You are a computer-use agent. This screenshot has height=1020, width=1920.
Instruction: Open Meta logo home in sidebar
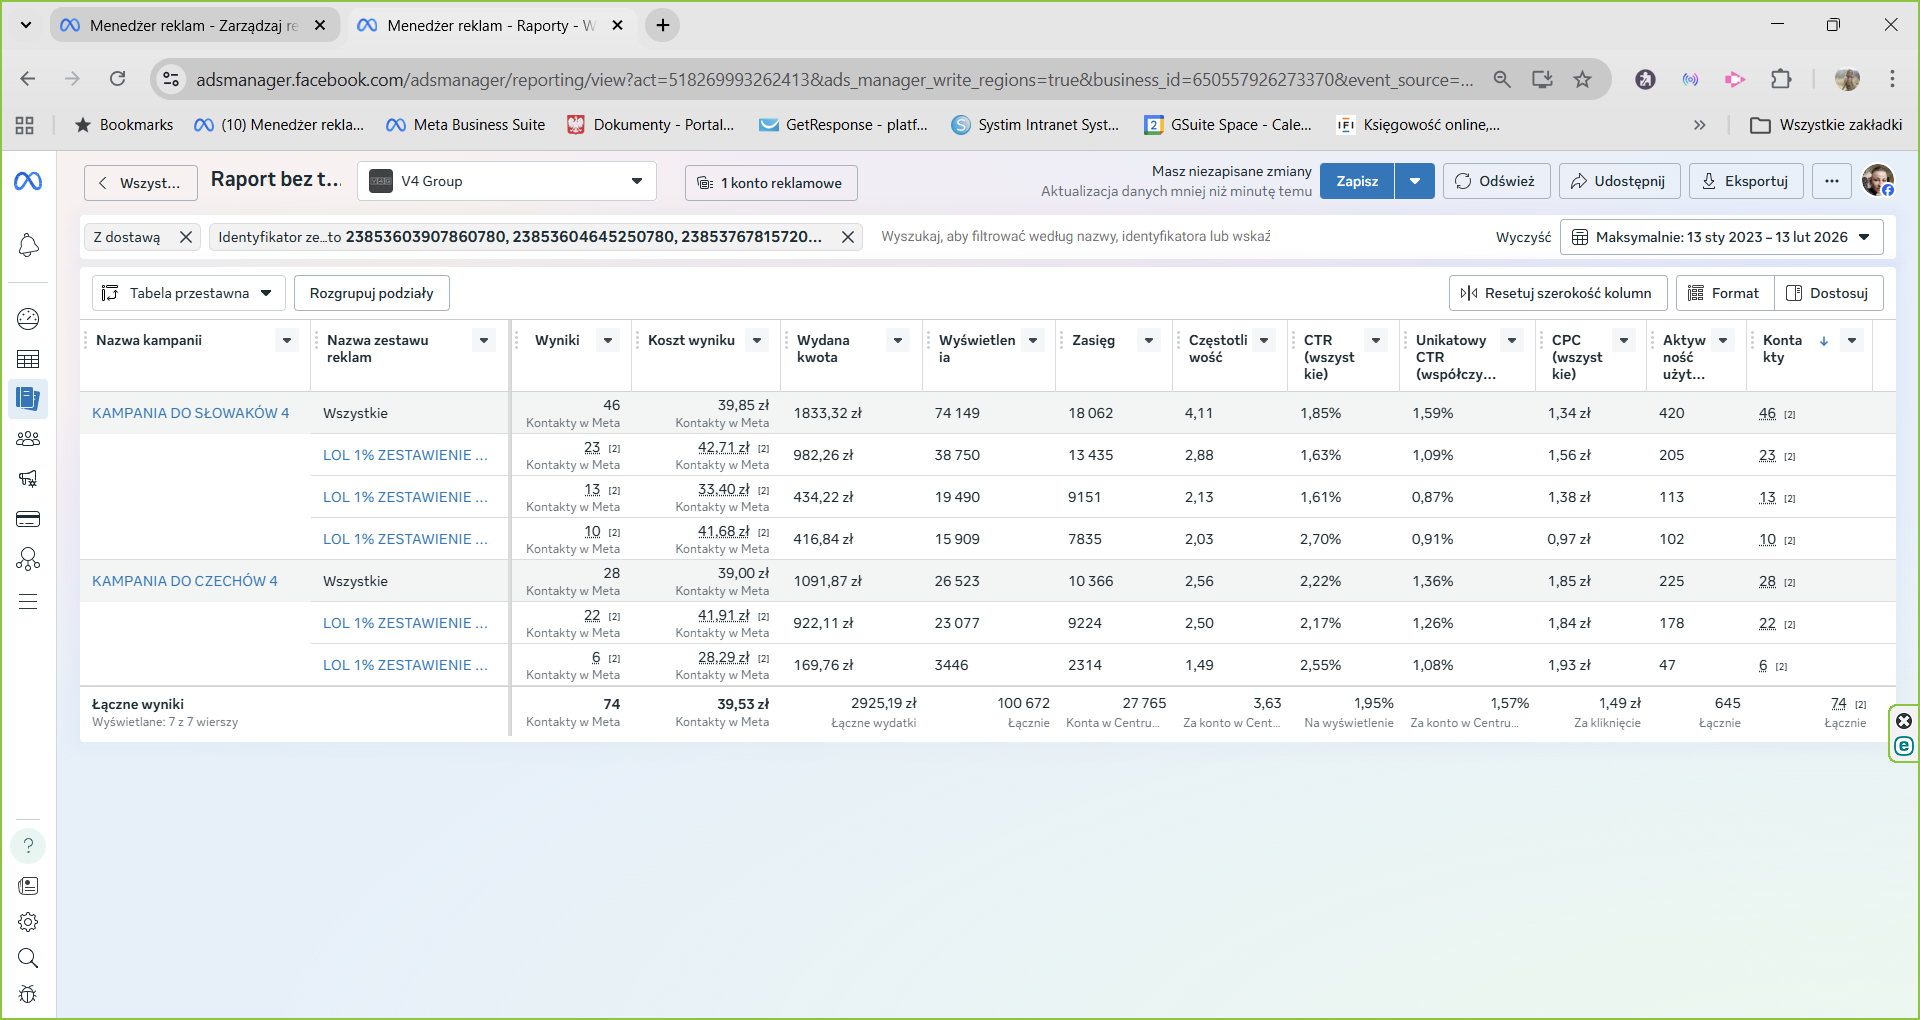pyautogui.click(x=28, y=181)
